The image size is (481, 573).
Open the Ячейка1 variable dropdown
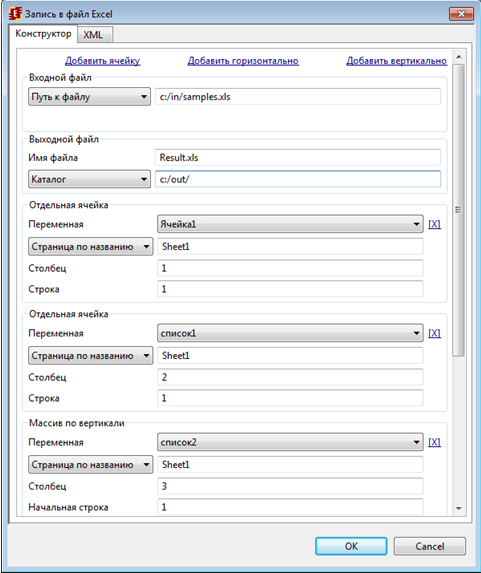coord(290,224)
